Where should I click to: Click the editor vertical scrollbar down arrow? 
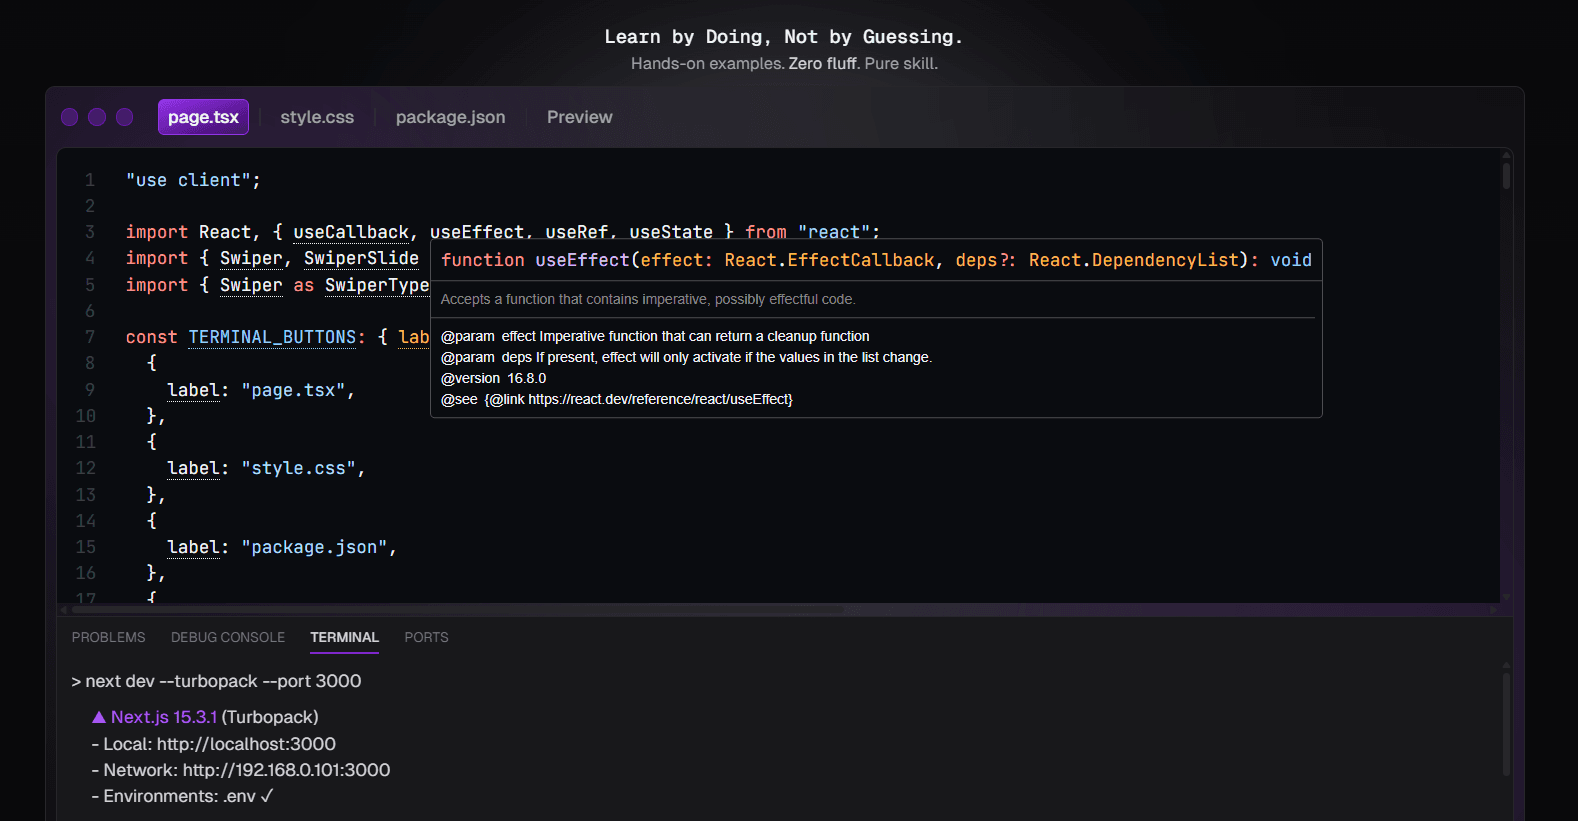tap(1506, 597)
